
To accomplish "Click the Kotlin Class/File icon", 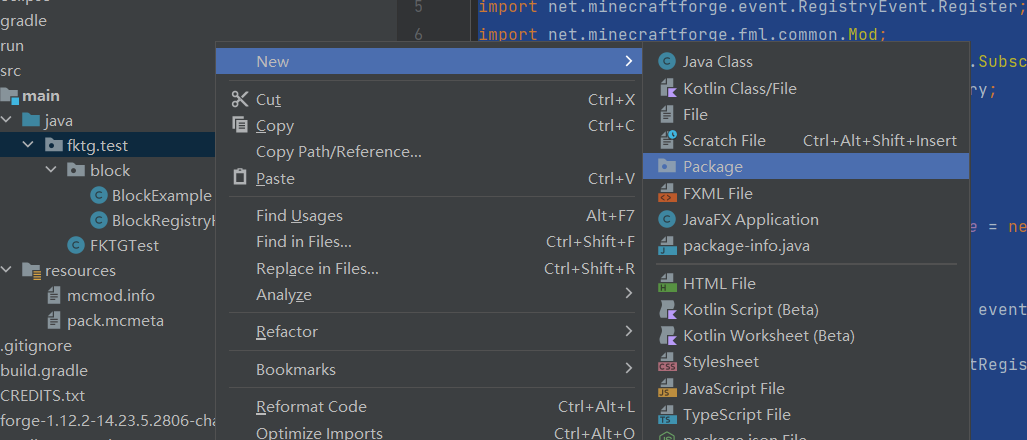I will pos(667,88).
